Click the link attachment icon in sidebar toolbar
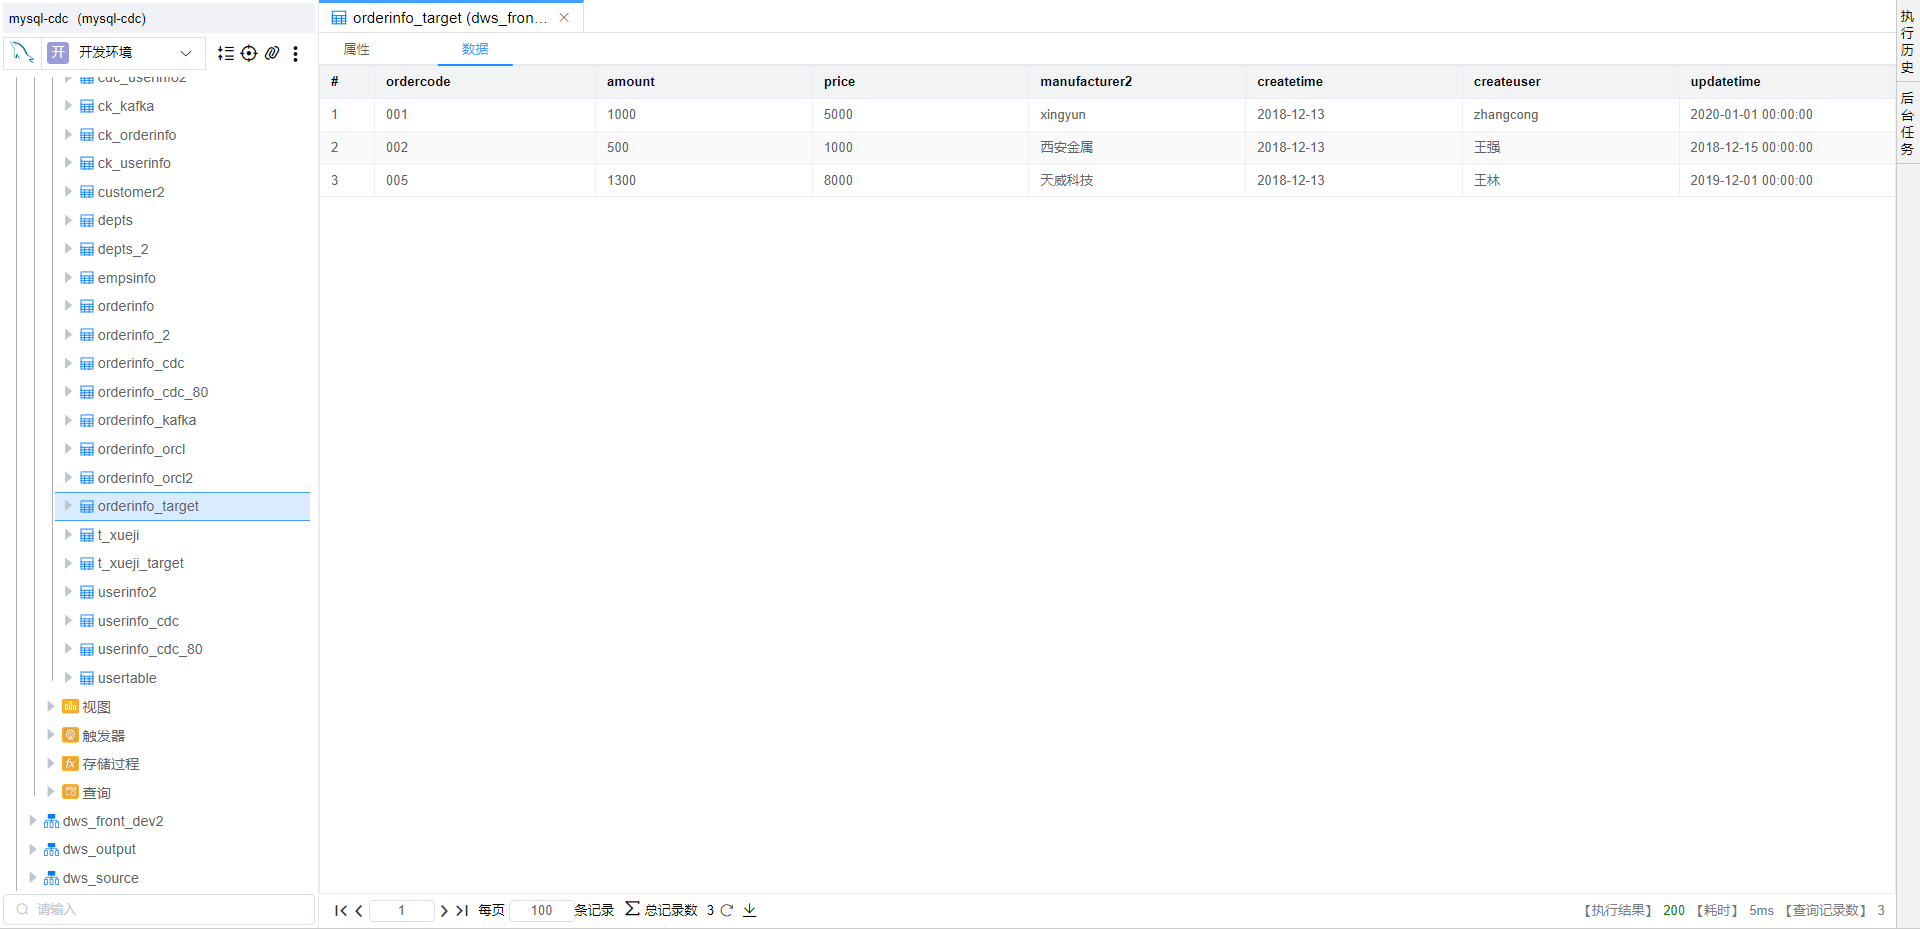Screen dimensions: 1920x929 (272, 53)
